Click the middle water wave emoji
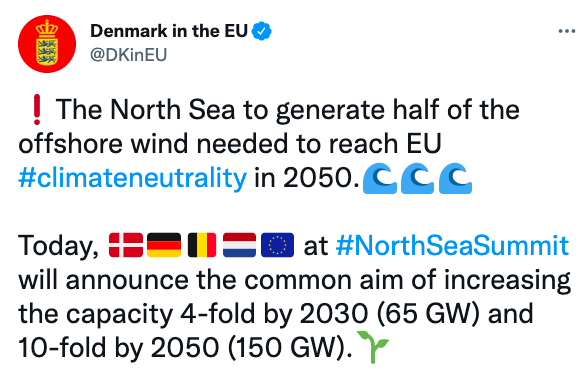 point(417,178)
